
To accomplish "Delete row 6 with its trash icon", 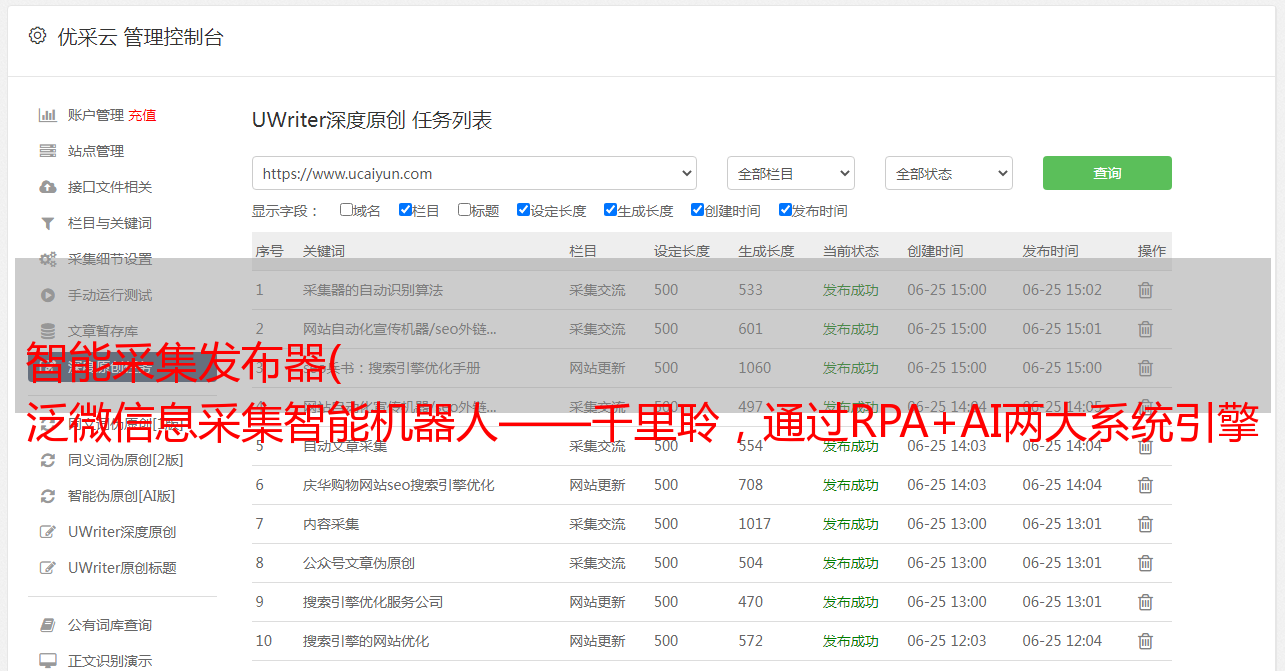I will pyautogui.click(x=1145, y=485).
